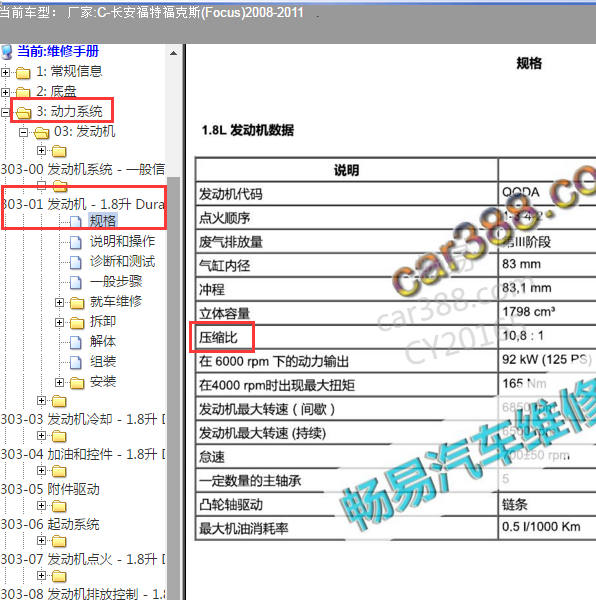Click the 83 mm value cell
596x600 pixels.
tap(547, 264)
